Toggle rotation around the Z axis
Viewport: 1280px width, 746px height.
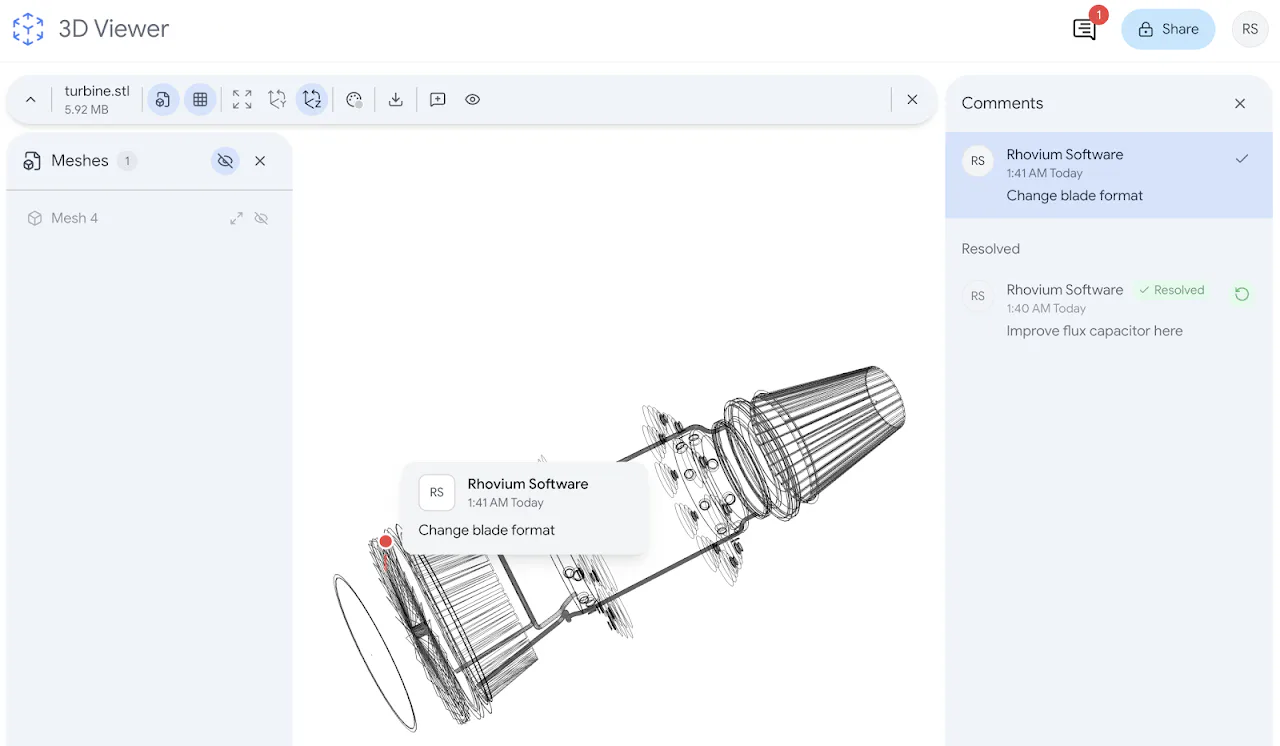click(x=313, y=100)
